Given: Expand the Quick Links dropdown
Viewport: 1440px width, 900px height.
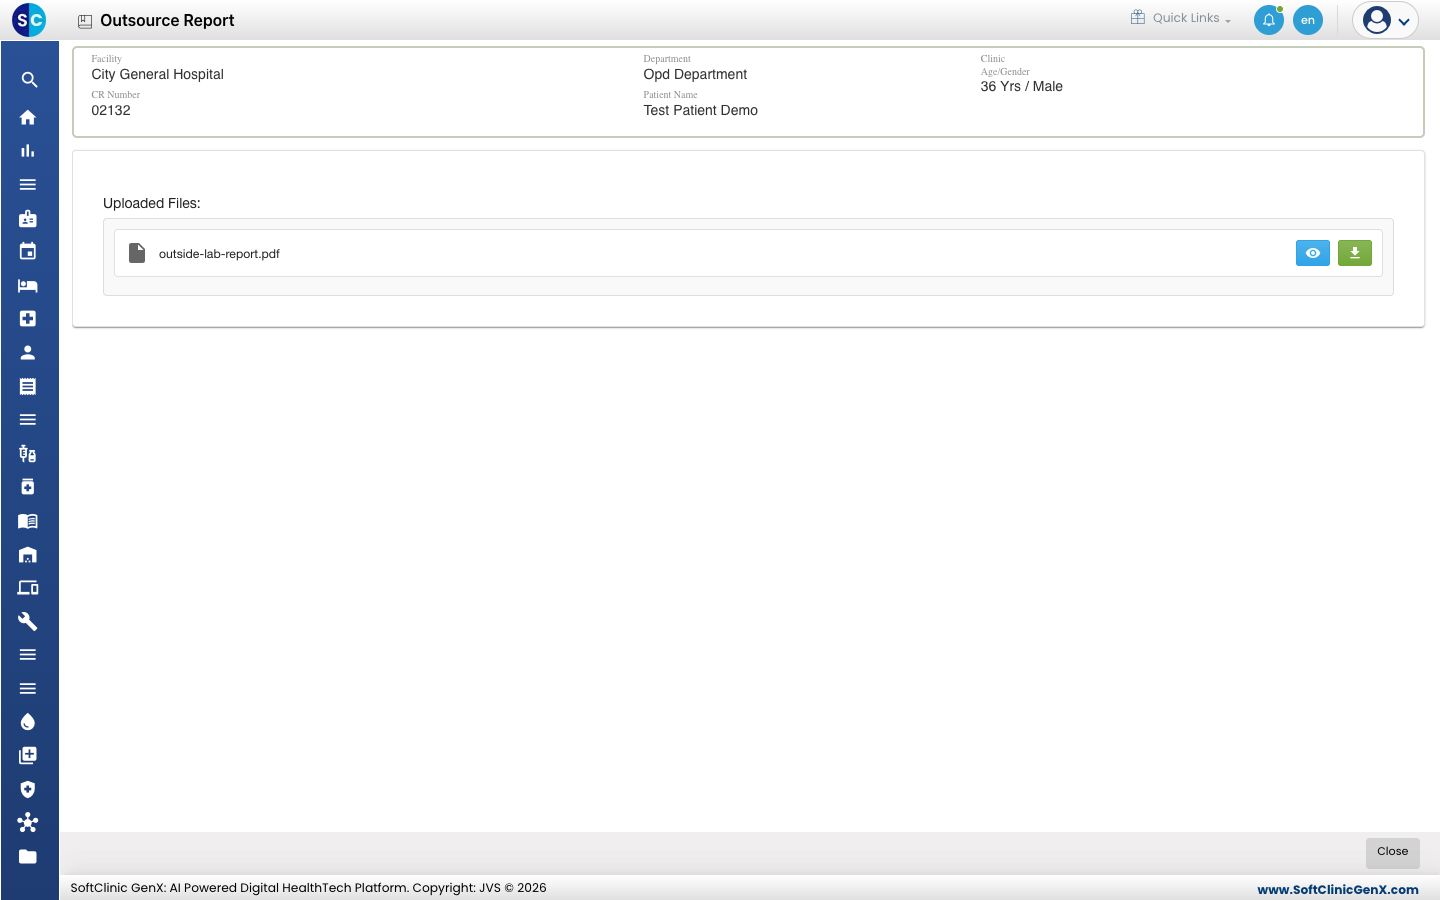Looking at the screenshot, I should point(1181,18).
